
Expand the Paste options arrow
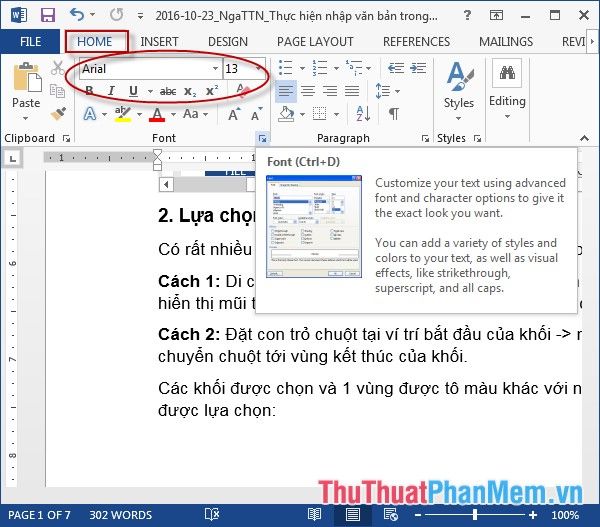pos(26,118)
